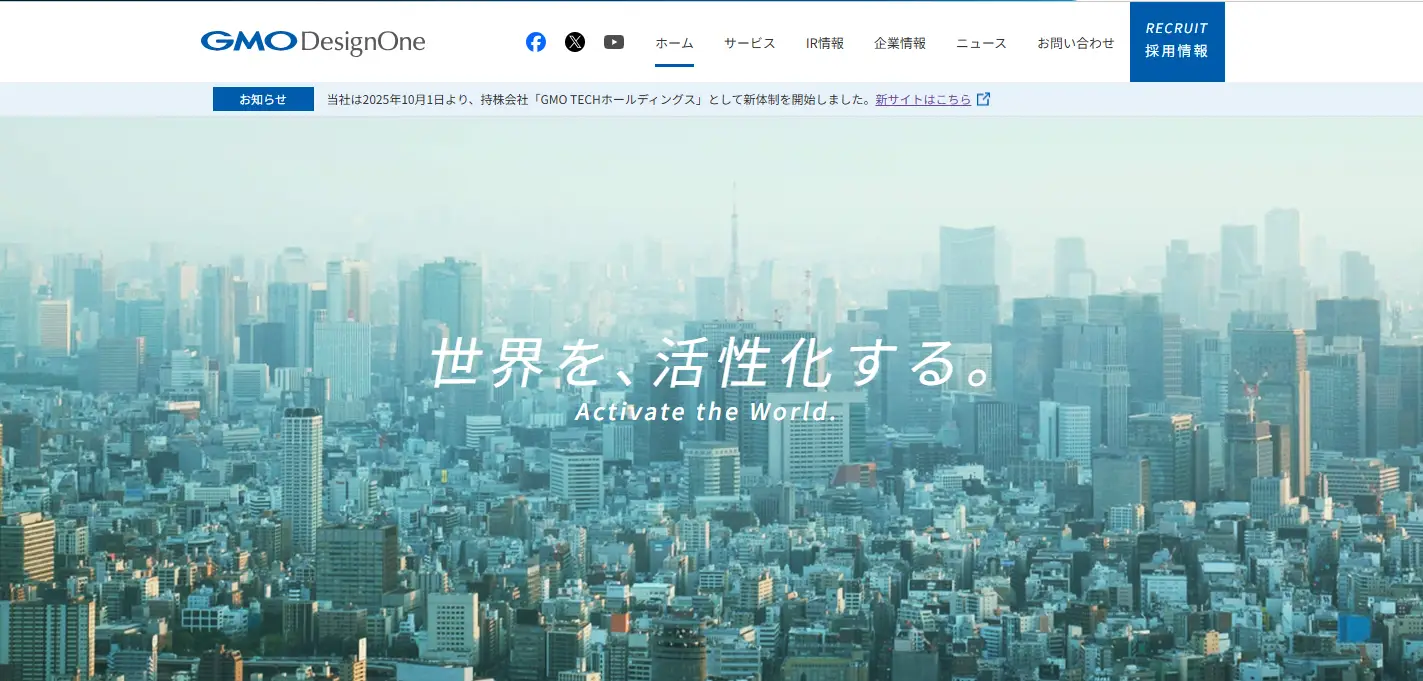Image resolution: width=1423 pixels, height=681 pixels.
Task: Go to the IR情報 menu item
Action: pos(825,43)
